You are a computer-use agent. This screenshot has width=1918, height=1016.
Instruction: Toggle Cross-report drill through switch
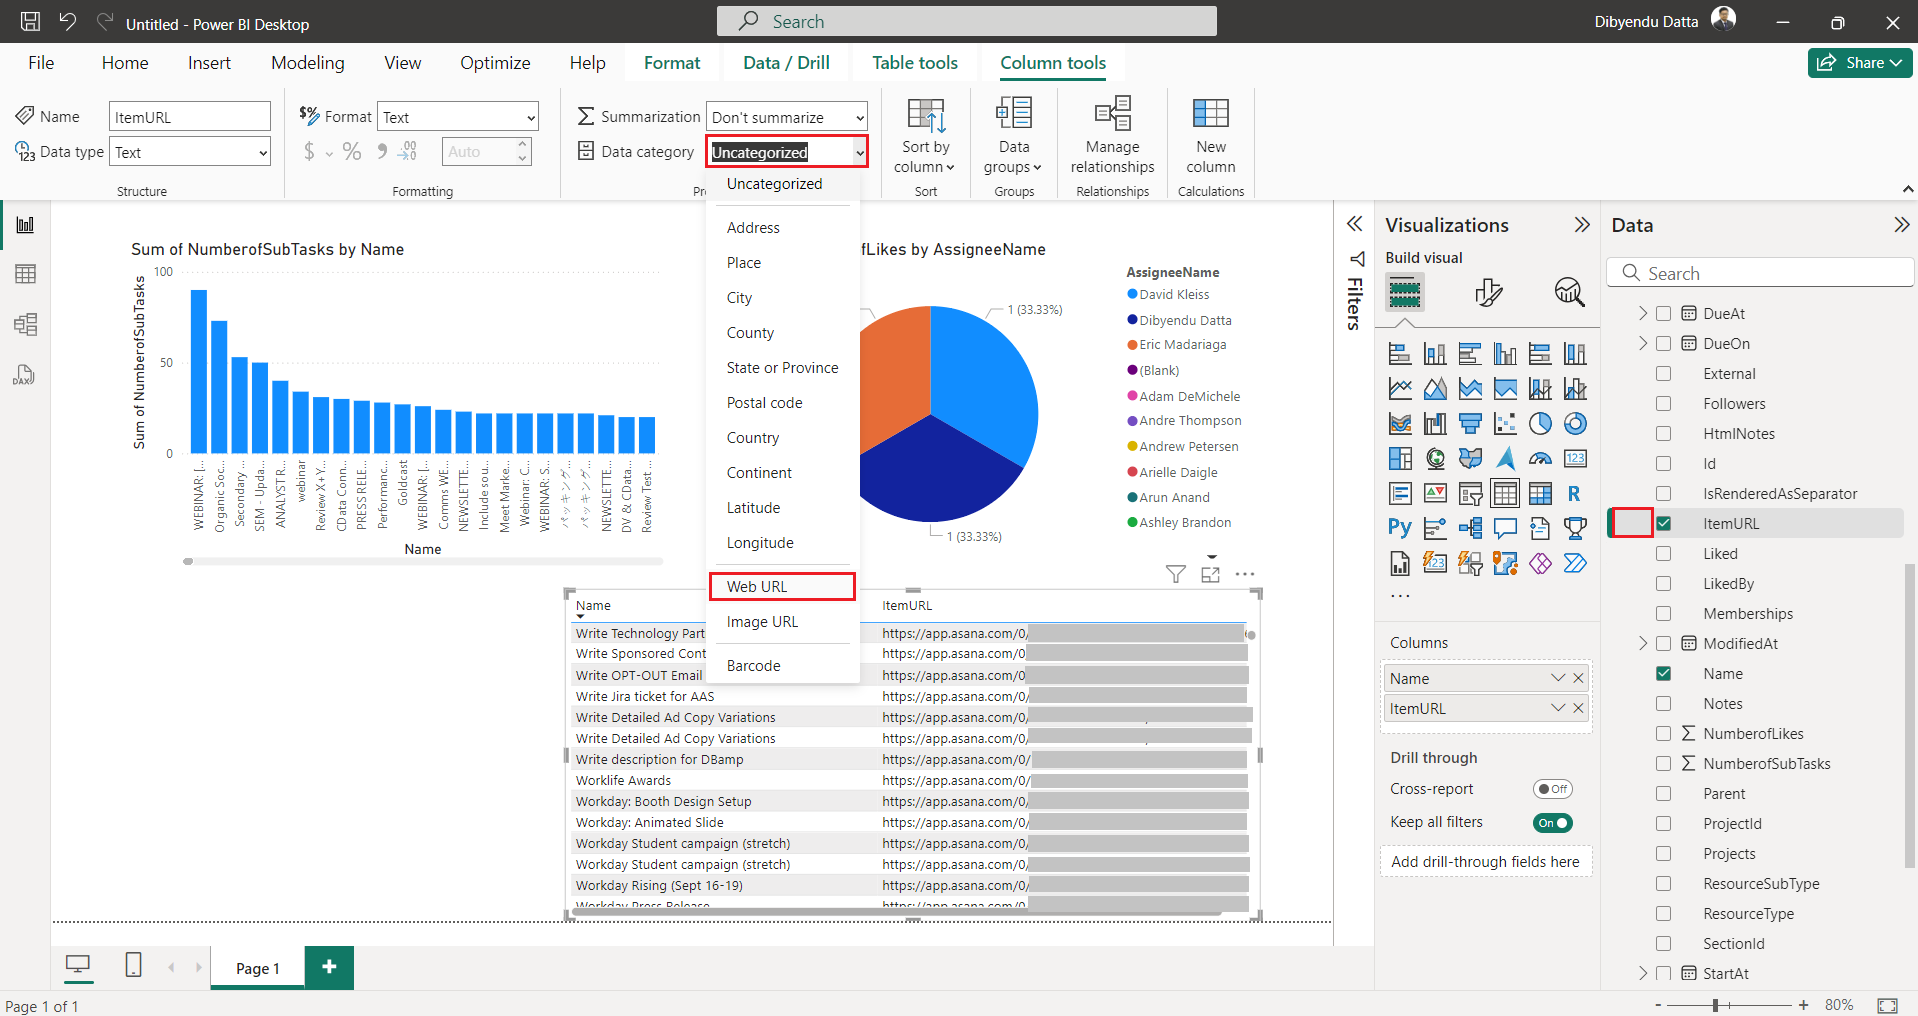(1552, 789)
